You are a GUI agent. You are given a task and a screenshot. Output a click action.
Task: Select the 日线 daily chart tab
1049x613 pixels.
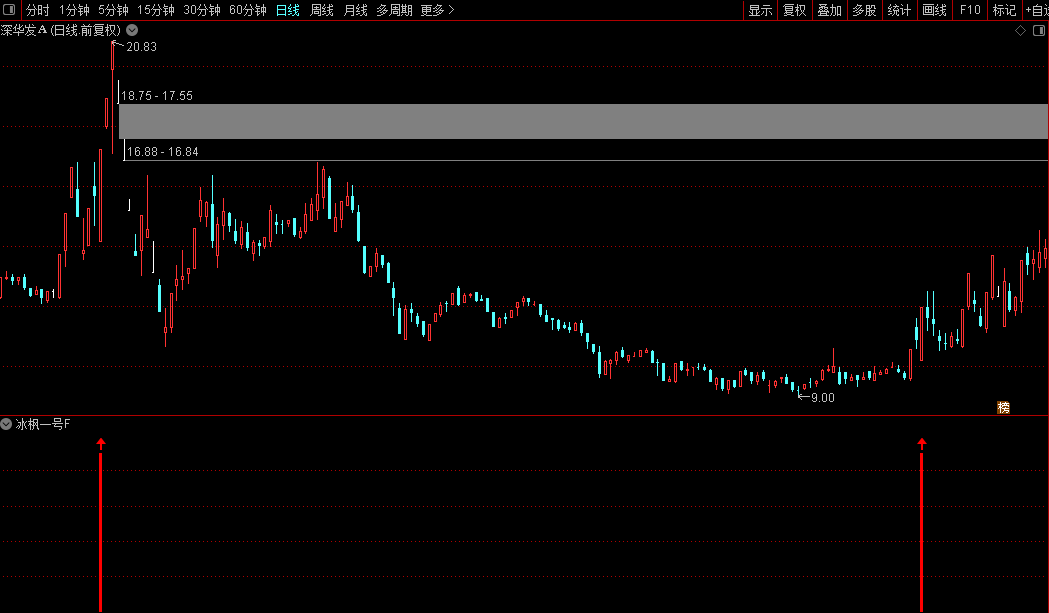(288, 10)
